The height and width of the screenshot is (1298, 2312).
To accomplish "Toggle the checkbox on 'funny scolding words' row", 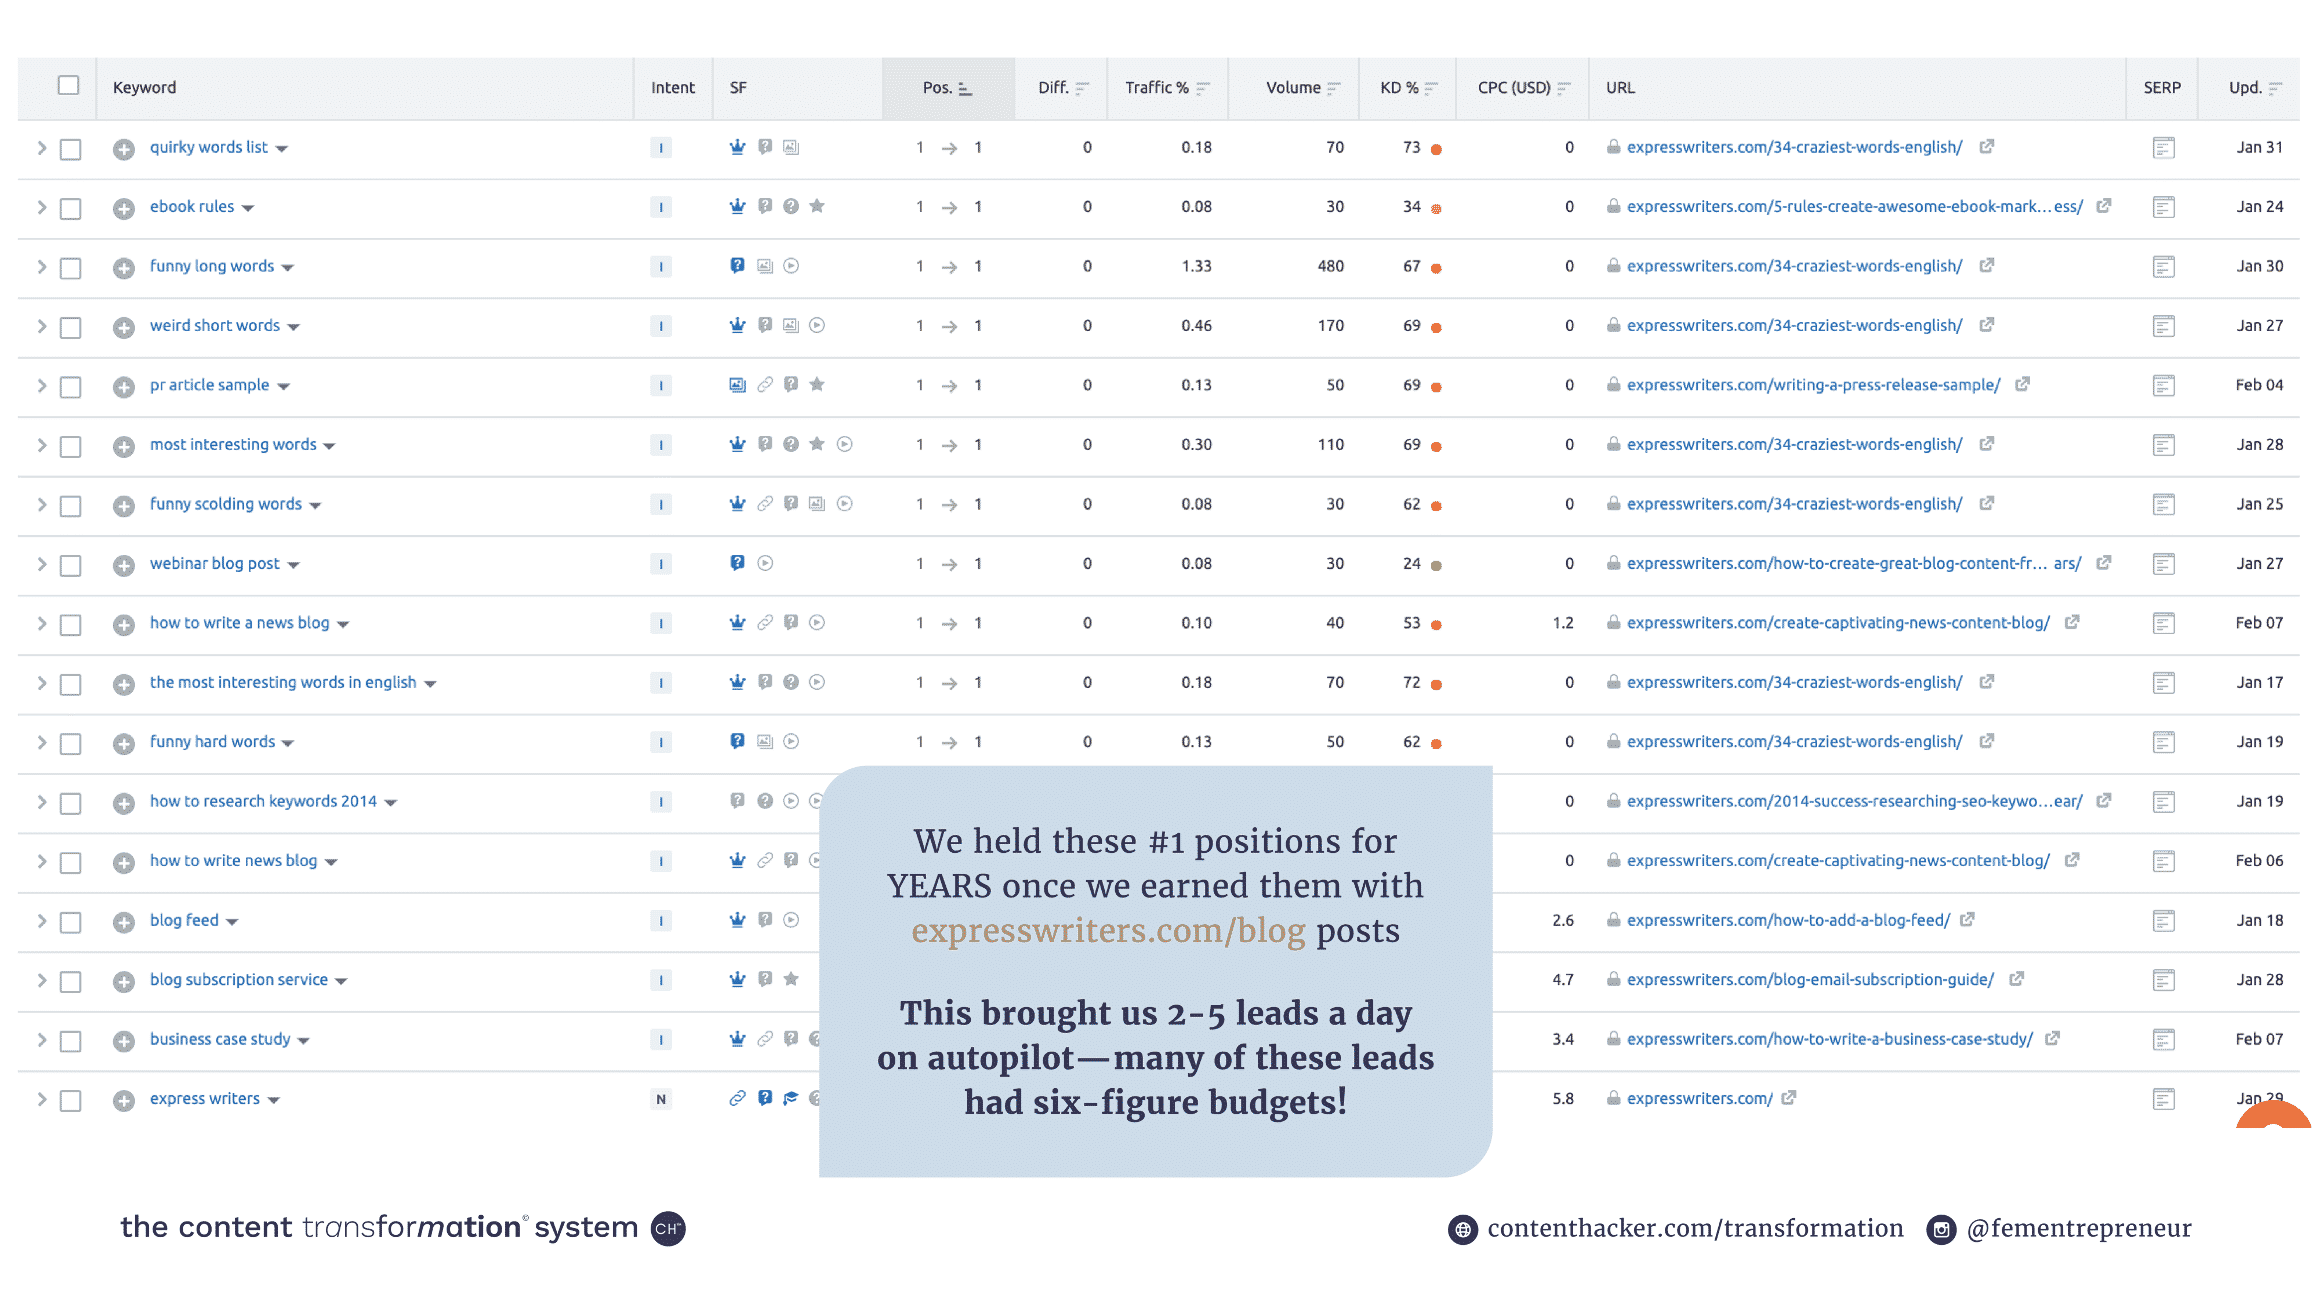I will 71,504.
